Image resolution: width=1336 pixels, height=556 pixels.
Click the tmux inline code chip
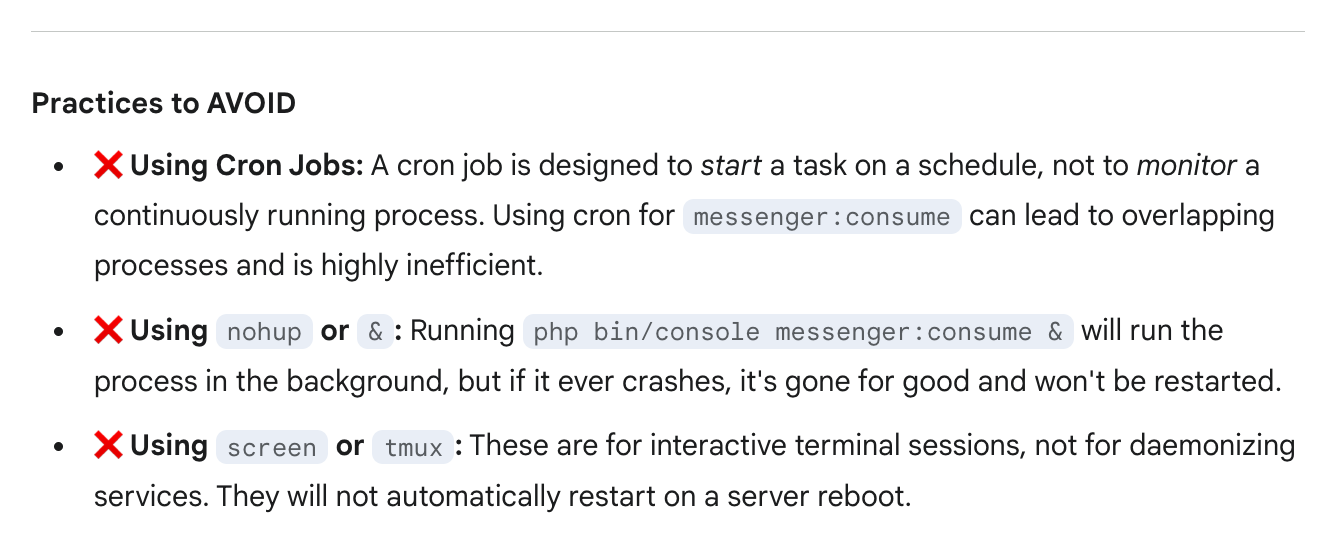pyautogui.click(x=413, y=447)
